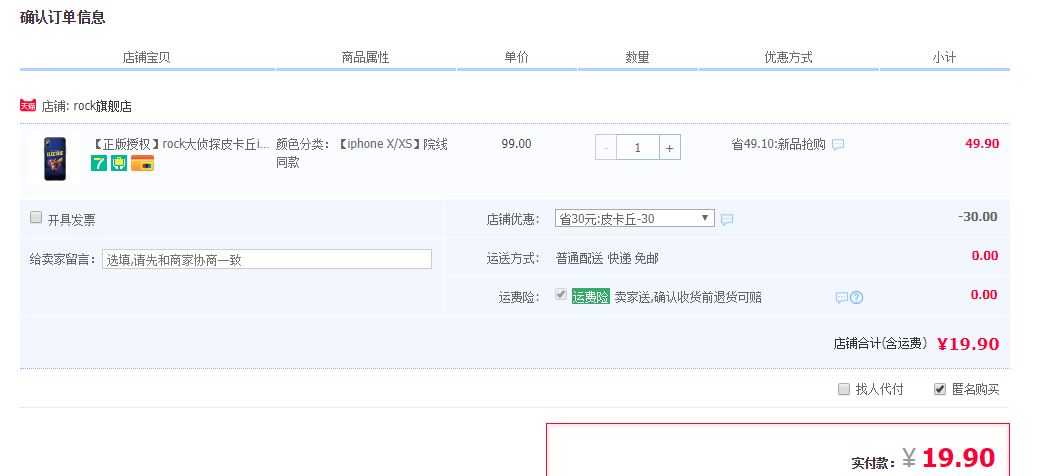
Task: Click the 颜色分类 iPhone X/XS attribute text
Action: pyautogui.click(x=362, y=153)
